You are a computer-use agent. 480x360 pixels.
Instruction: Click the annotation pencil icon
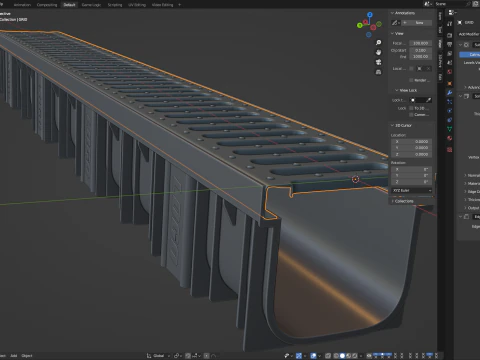(x=395, y=23)
